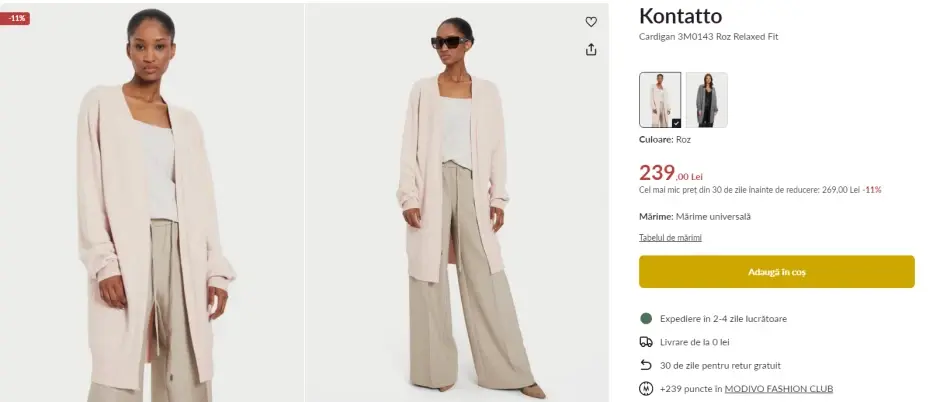The image size is (940, 402).
Task: Add product to wishlist with heart icon
Action: click(x=591, y=22)
